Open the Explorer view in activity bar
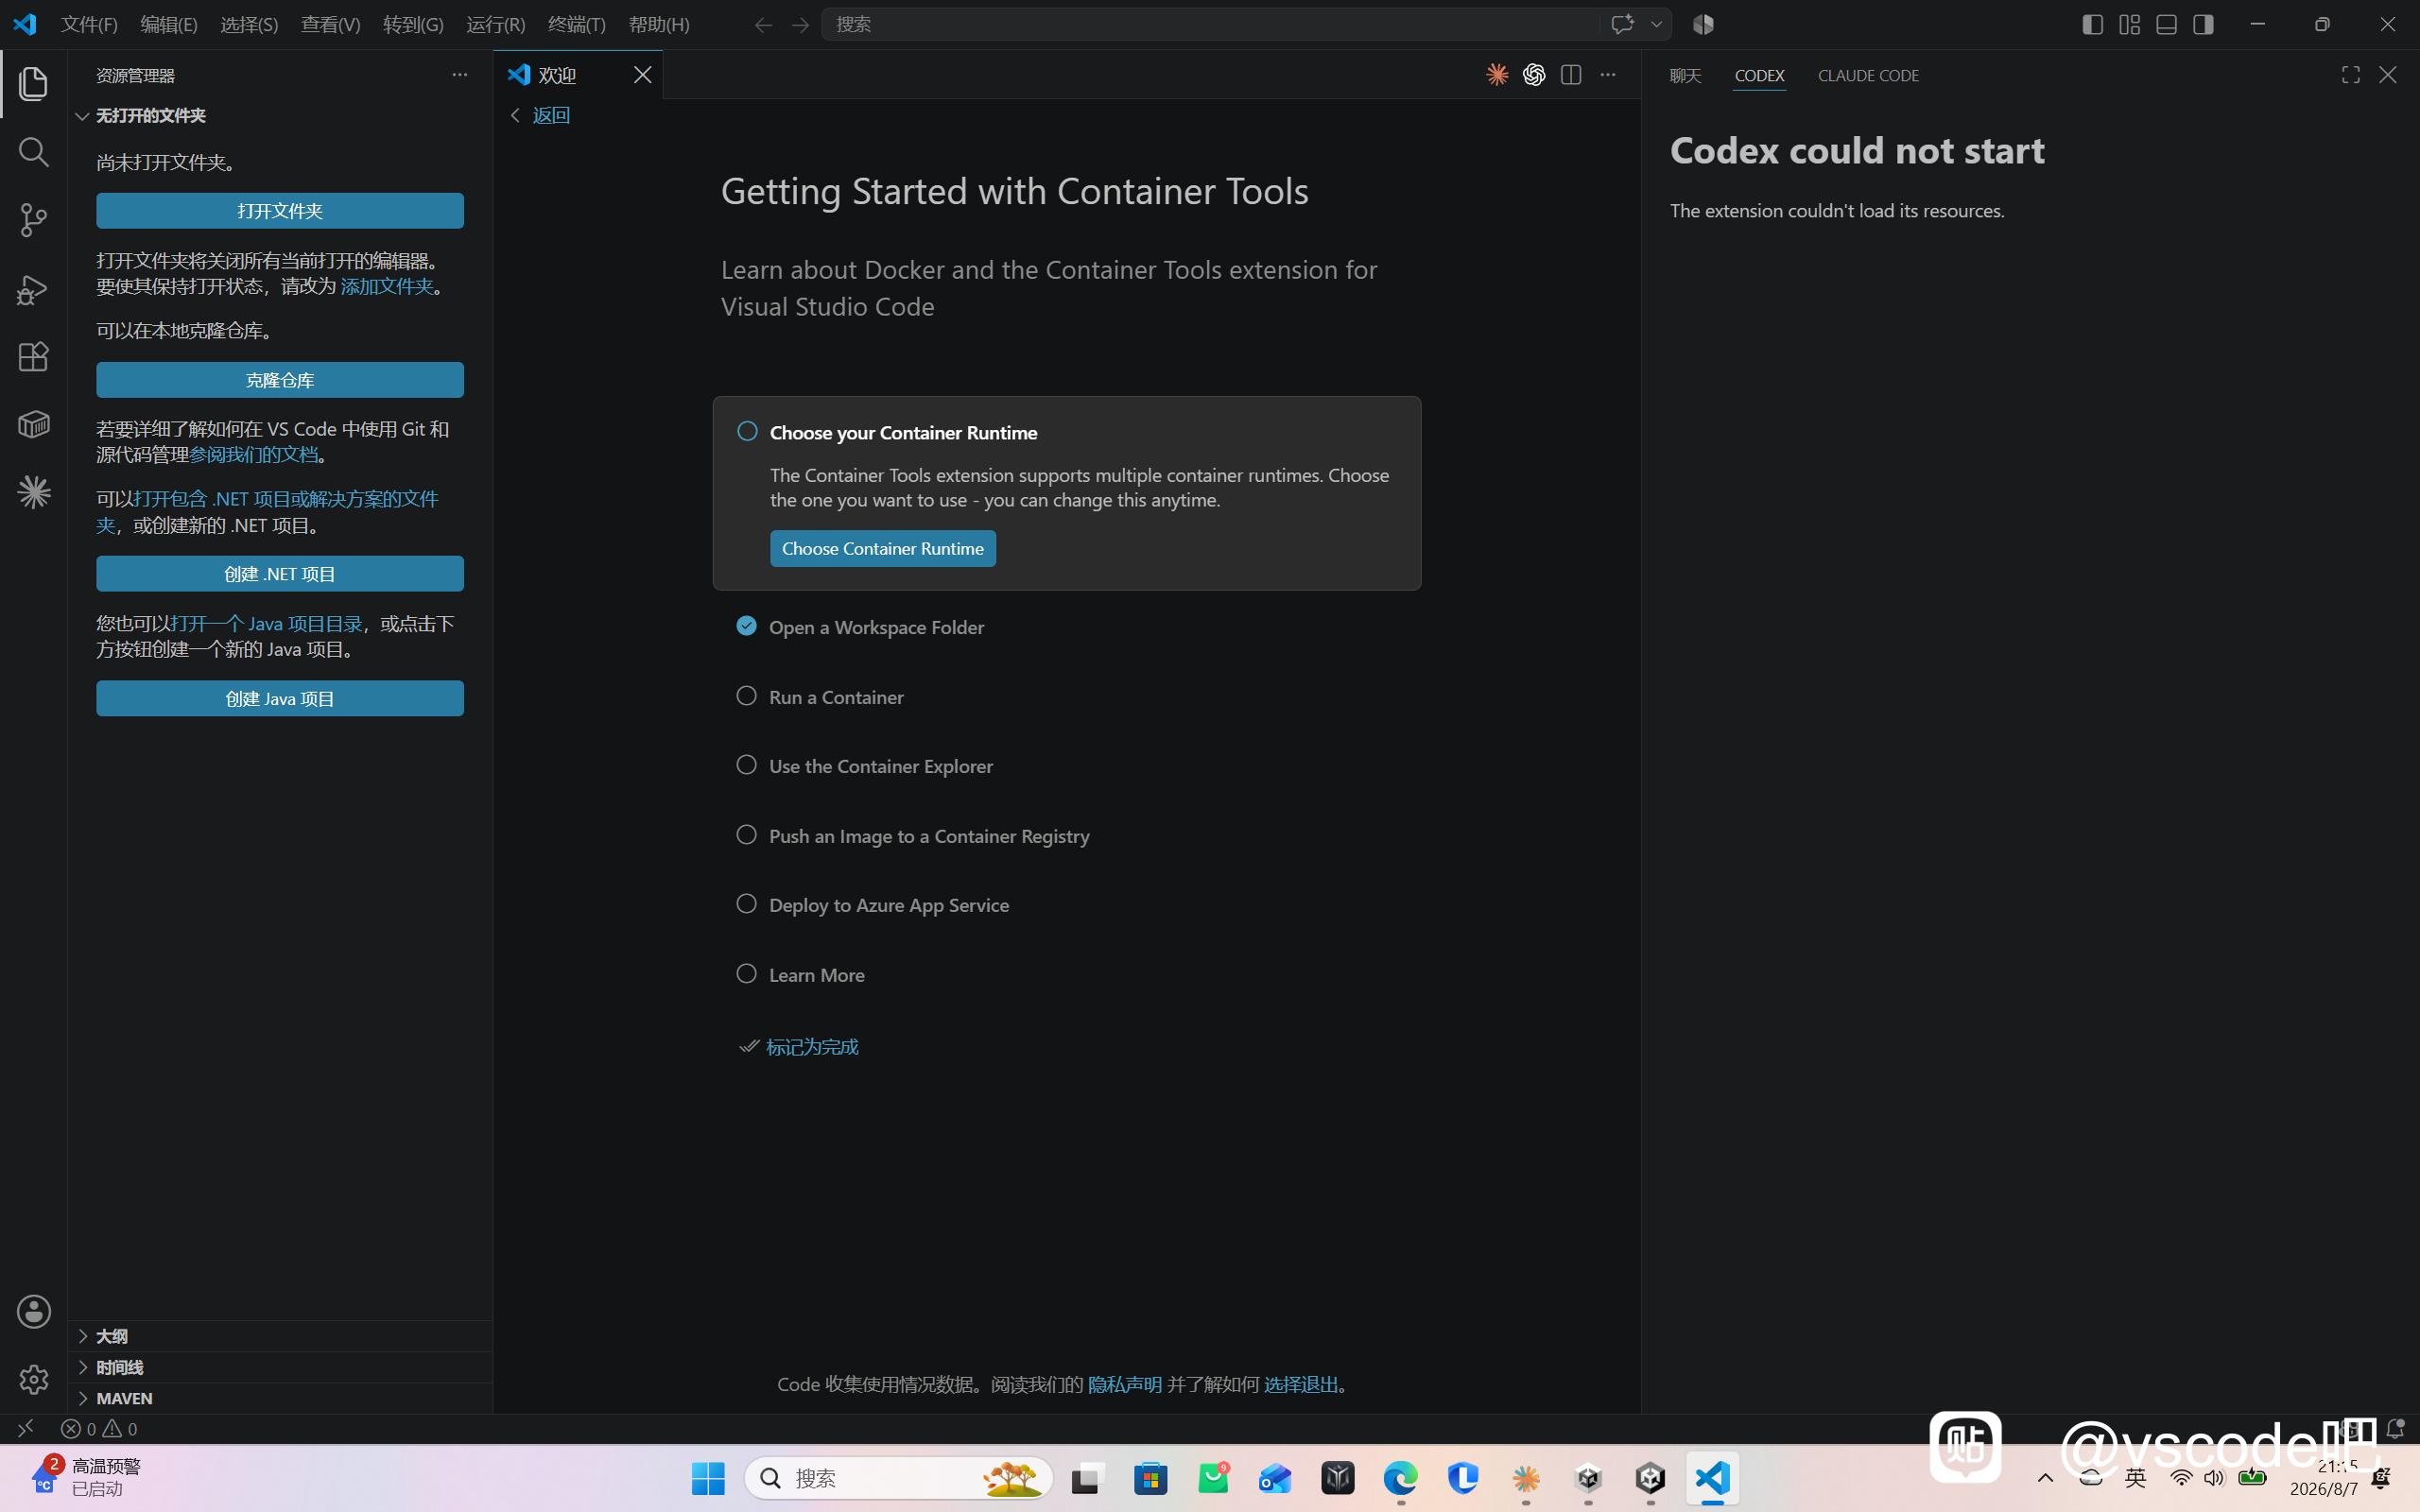Image resolution: width=2420 pixels, height=1512 pixels. (x=33, y=84)
